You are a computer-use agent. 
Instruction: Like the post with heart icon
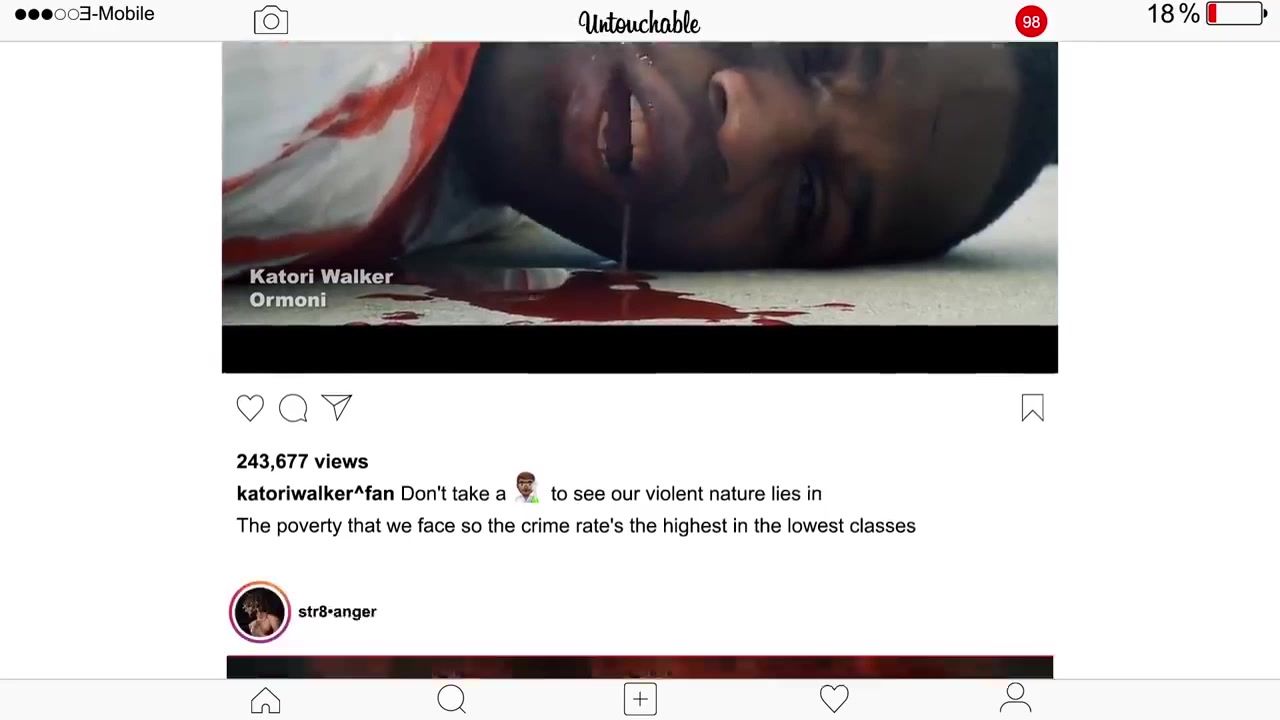[250, 408]
